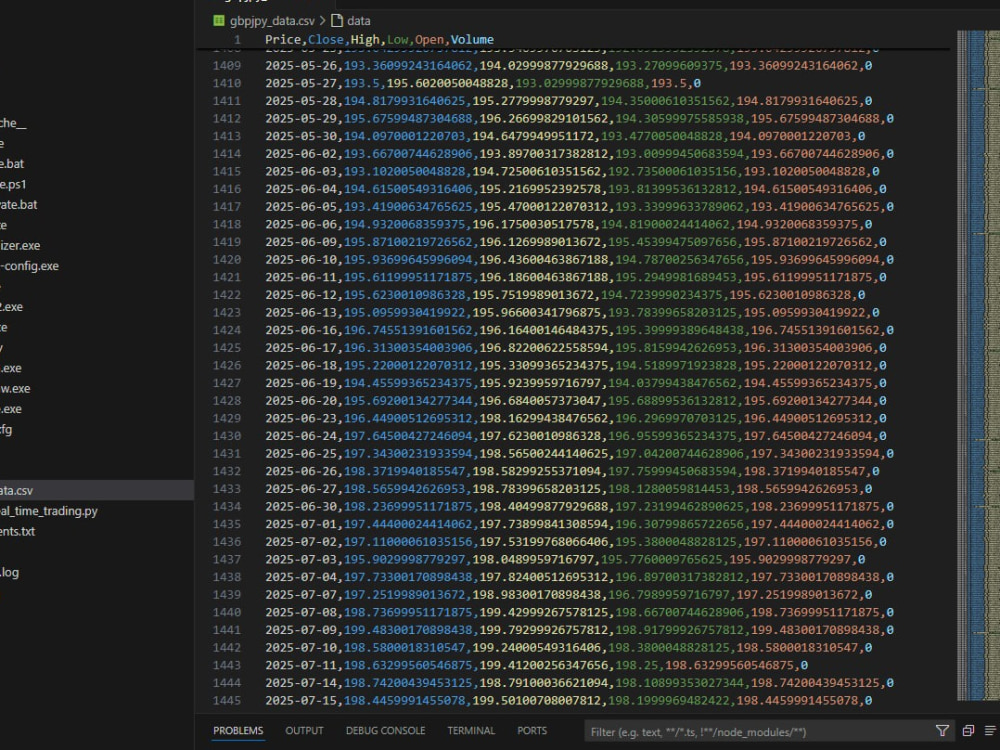The width and height of the screenshot is (1000, 750).
Task: Switch to the OUTPUT panel tab
Action: click(304, 731)
